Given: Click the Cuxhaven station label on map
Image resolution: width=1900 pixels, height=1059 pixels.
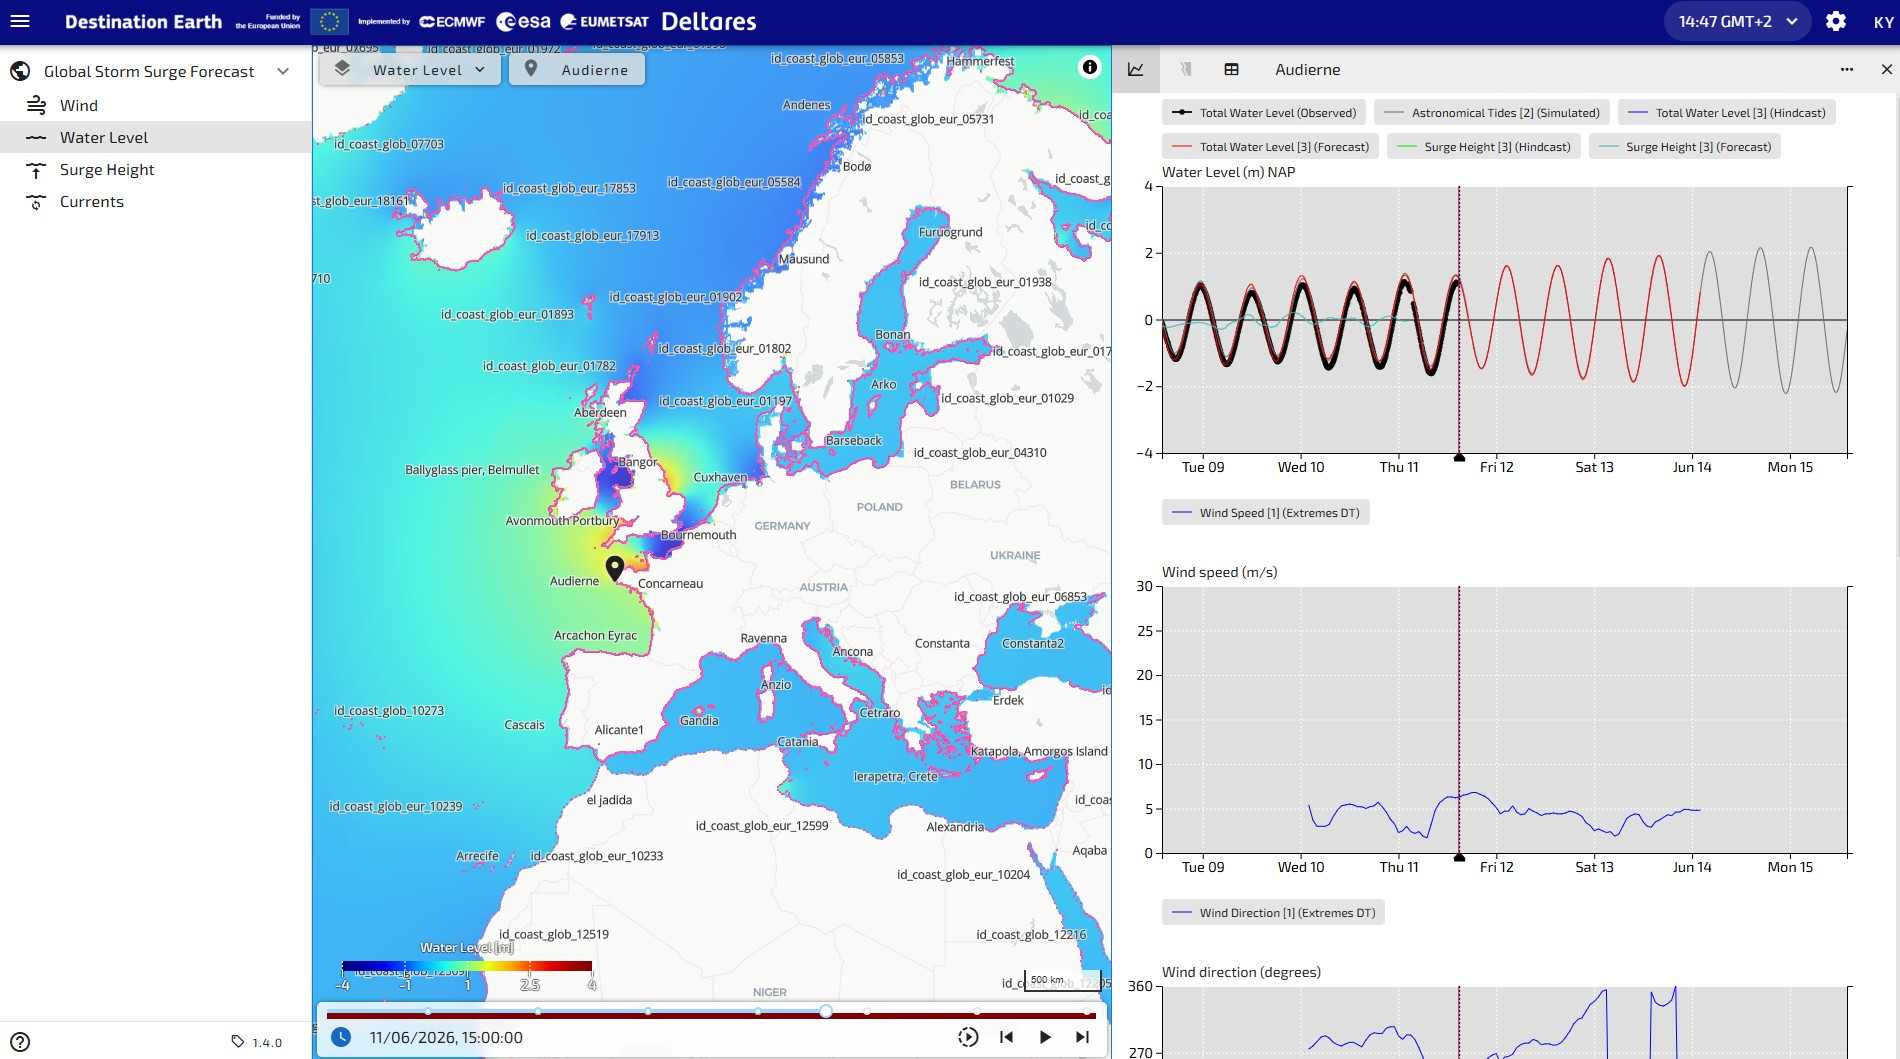Looking at the screenshot, I should click(720, 477).
